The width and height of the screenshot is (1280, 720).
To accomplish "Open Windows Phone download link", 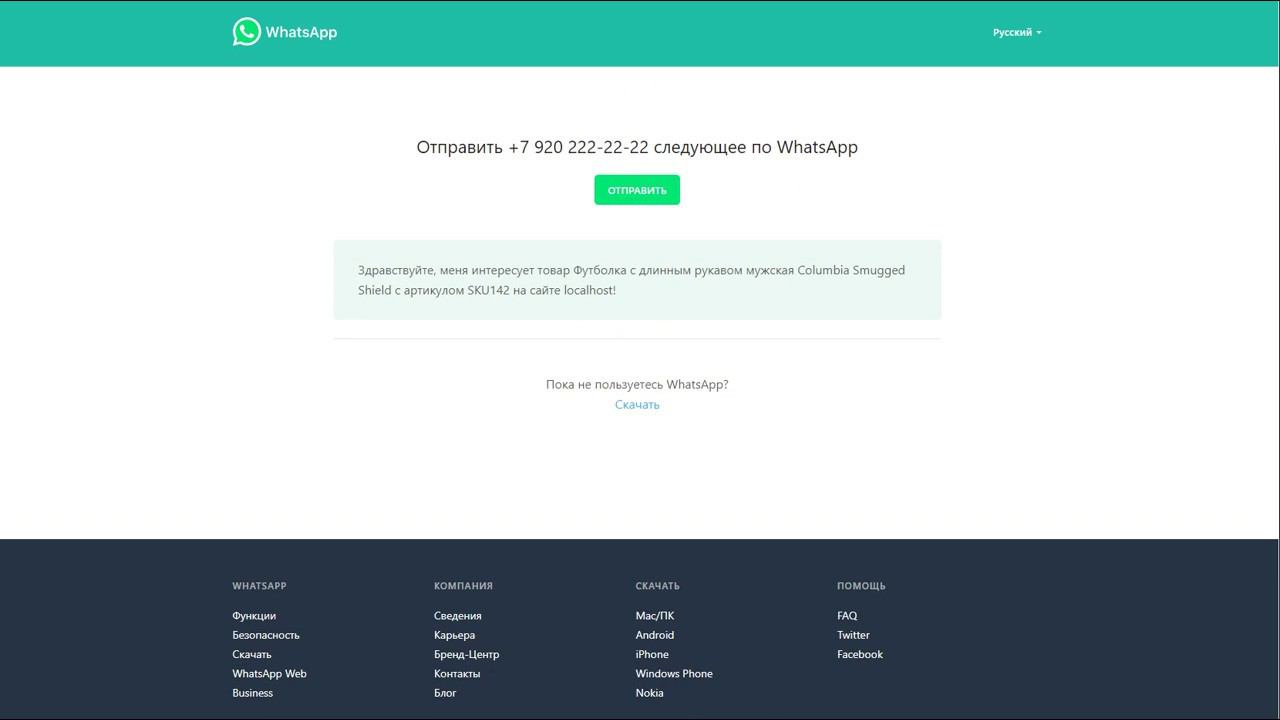I will [x=674, y=674].
